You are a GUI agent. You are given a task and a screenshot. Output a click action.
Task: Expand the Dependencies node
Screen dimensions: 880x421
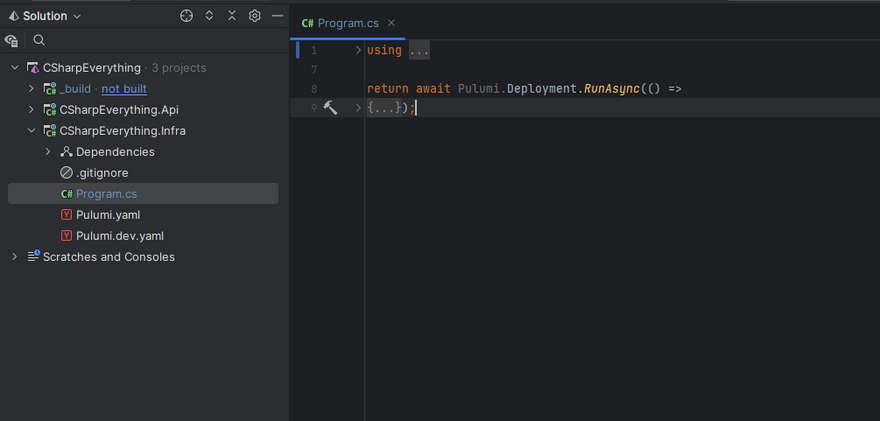pos(48,152)
